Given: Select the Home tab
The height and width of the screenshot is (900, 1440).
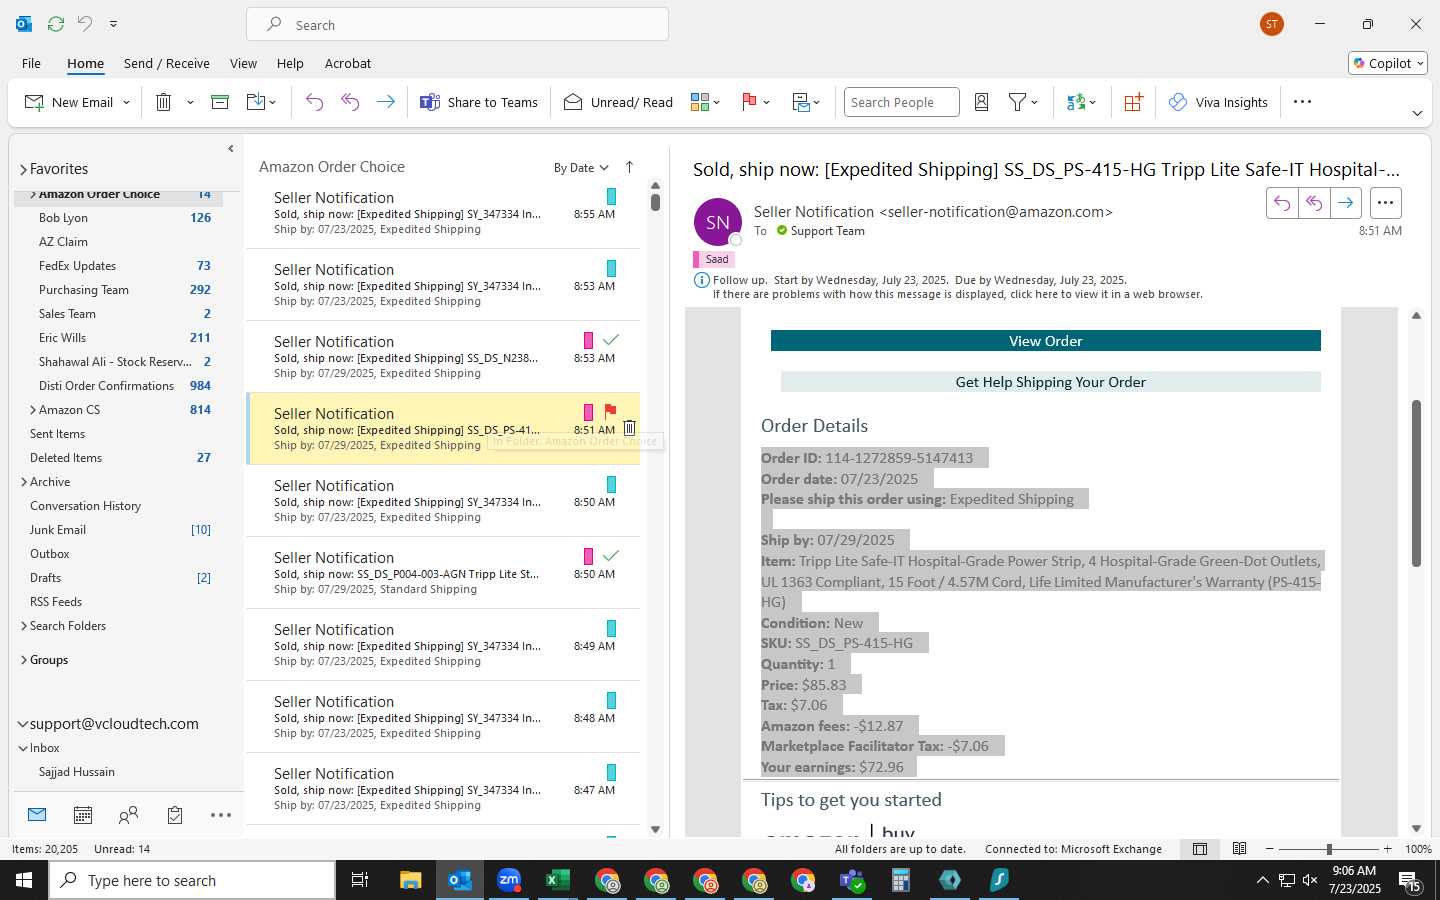Looking at the screenshot, I should pos(85,63).
